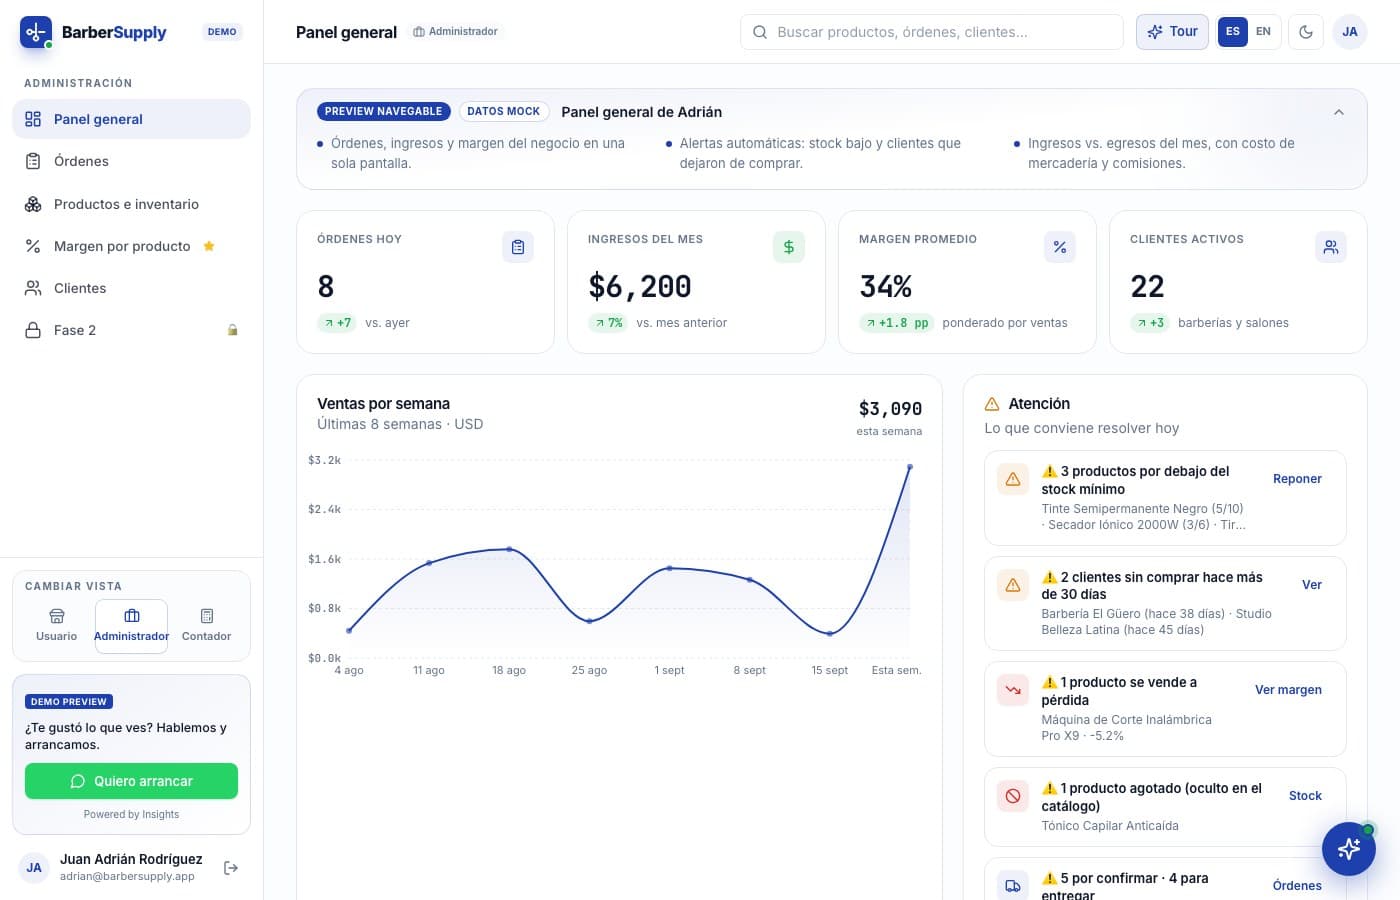Viewport: 1400px width, 900px height.
Task: Switch view to Usuario
Action: click(x=56, y=626)
